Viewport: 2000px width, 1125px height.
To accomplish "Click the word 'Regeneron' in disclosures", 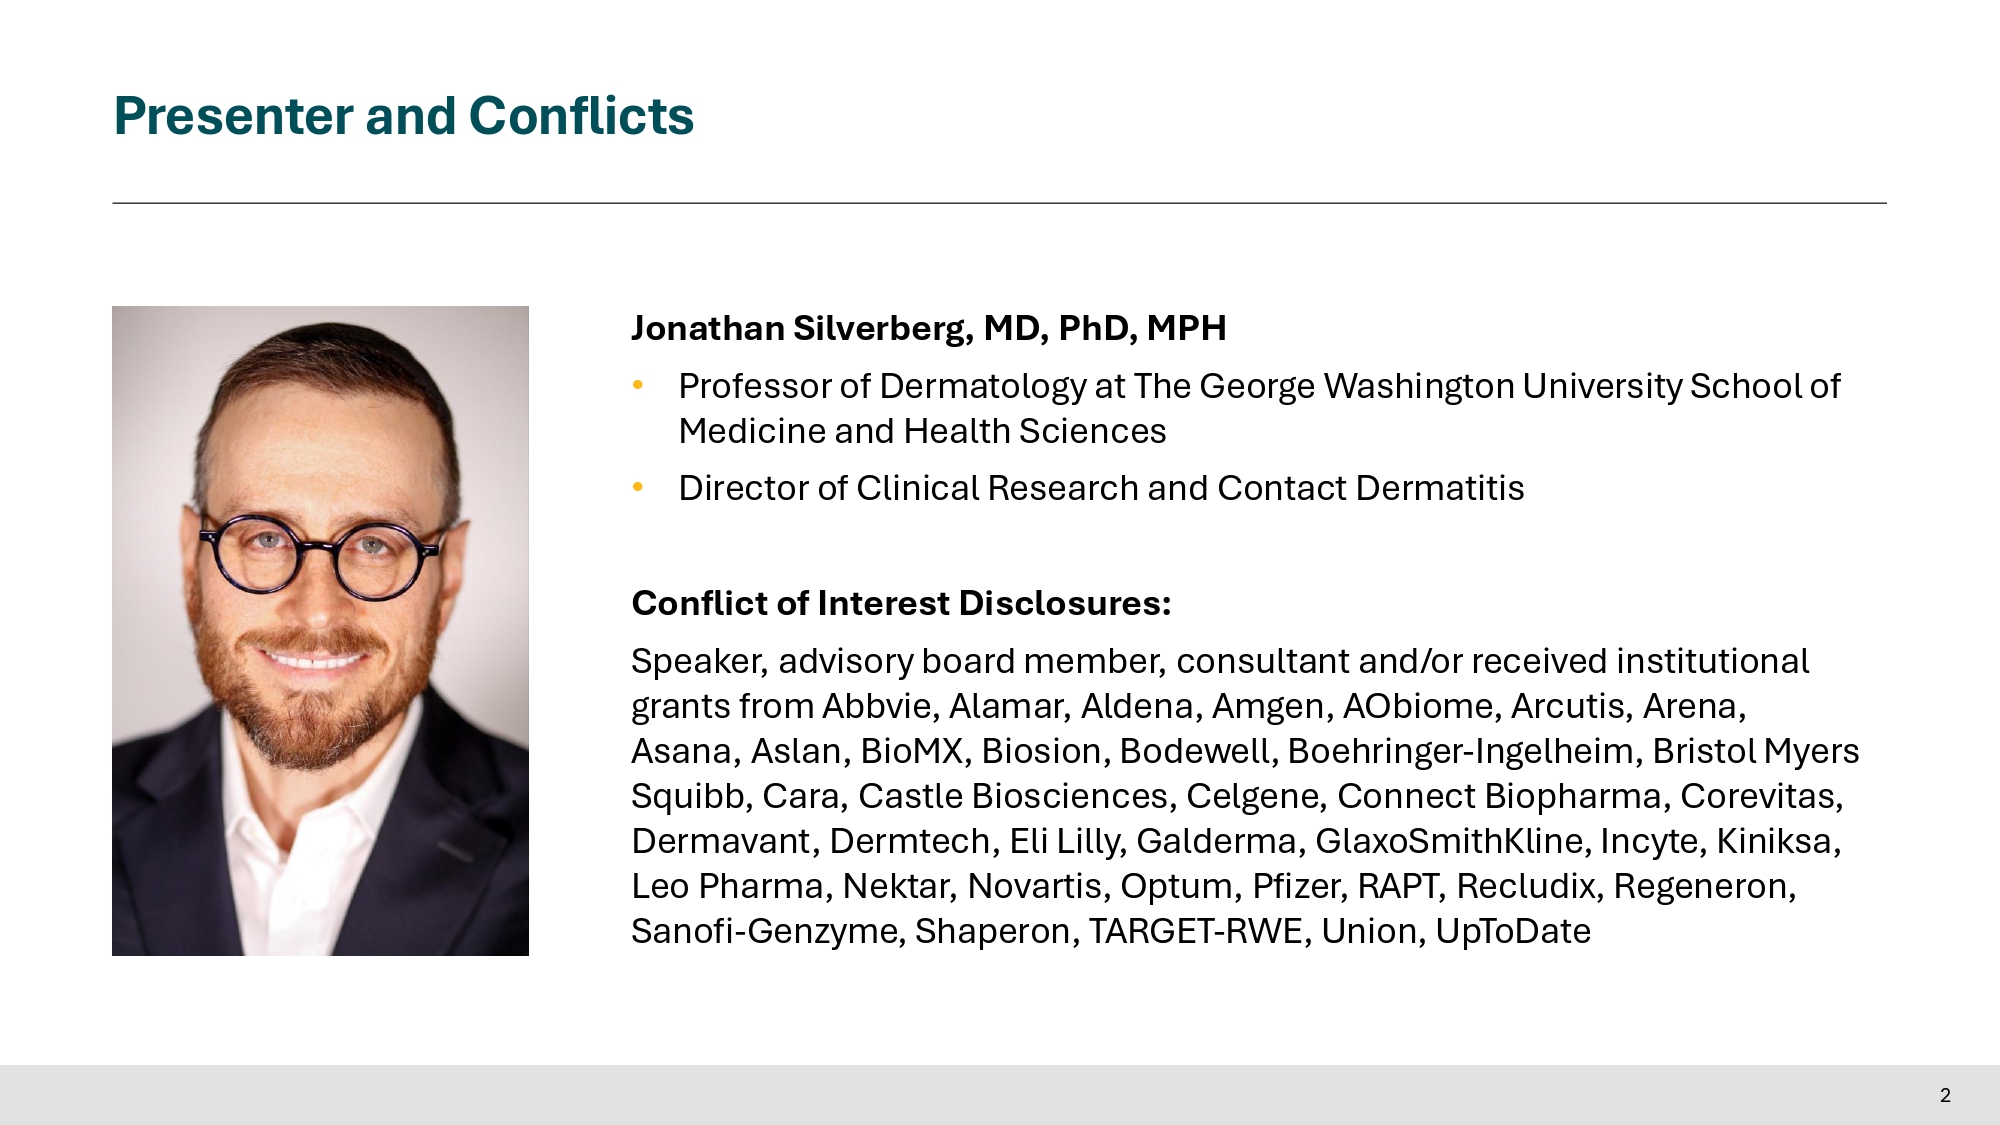I will 1703,886.
